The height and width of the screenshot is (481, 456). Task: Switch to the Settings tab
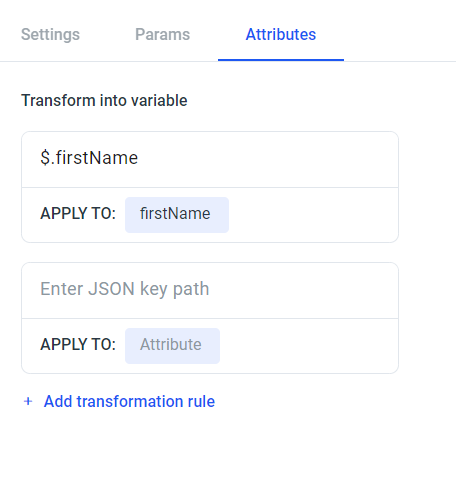point(50,34)
